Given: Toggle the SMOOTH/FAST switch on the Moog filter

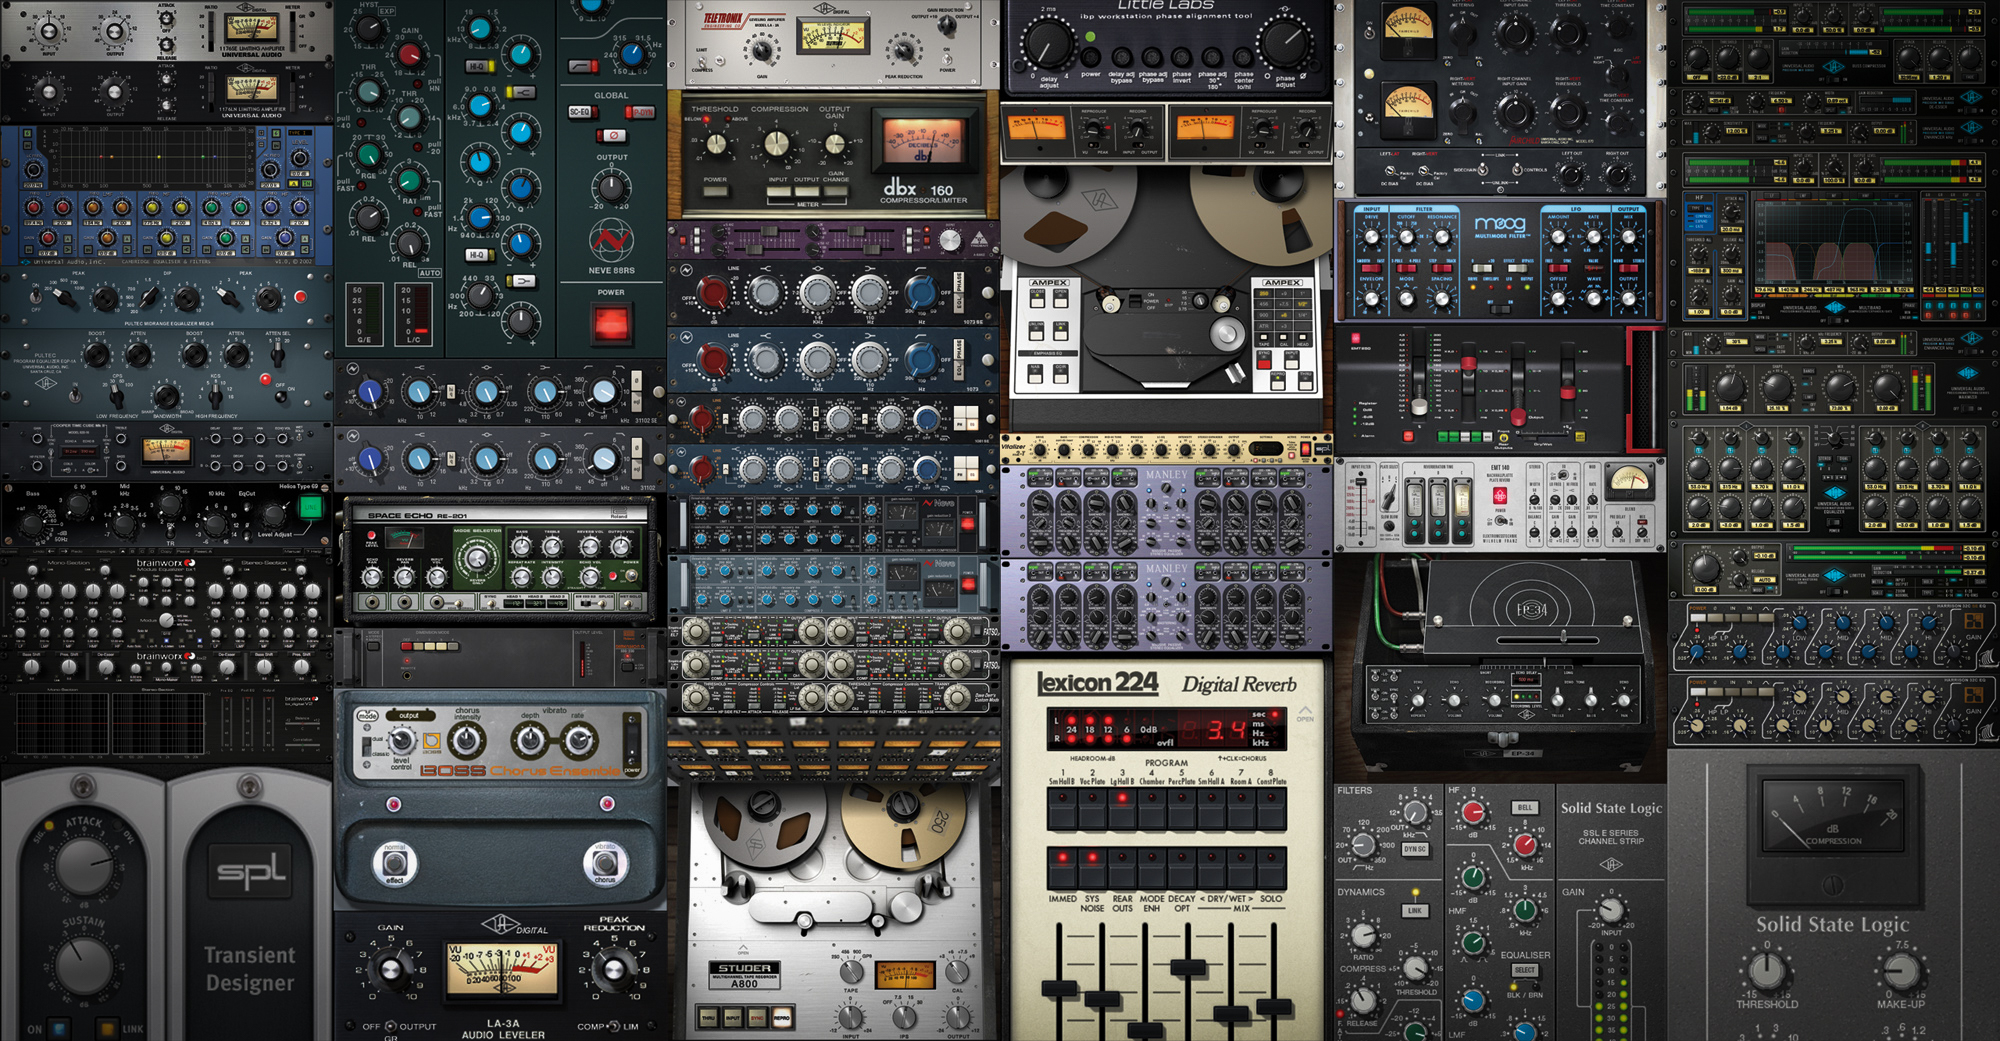Looking at the screenshot, I should click(1371, 268).
